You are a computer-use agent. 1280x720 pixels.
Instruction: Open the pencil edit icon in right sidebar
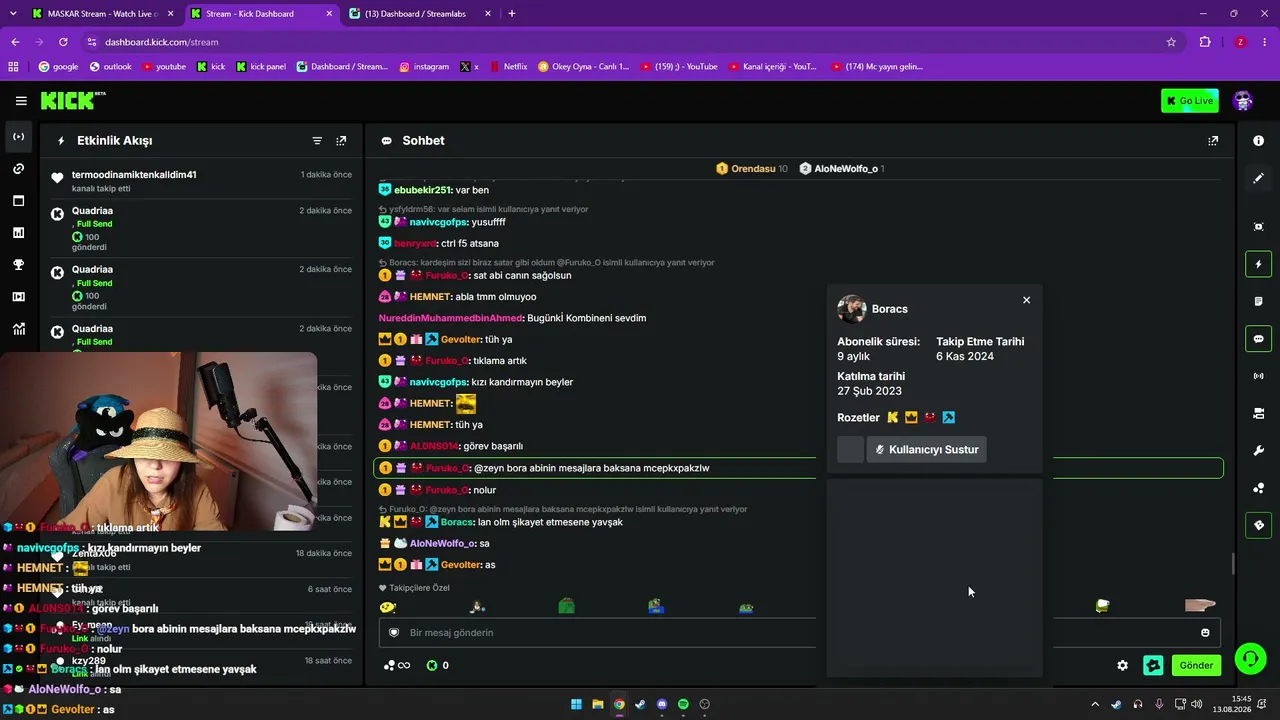click(1259, 178)
